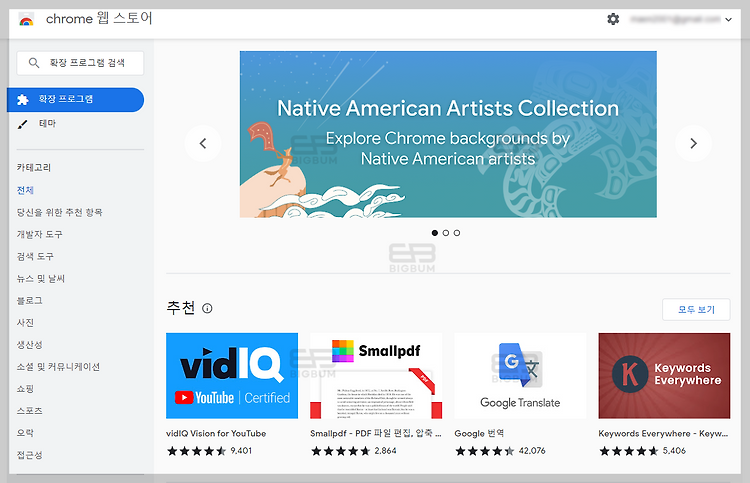This screenshot has width=750, height=483.
Task: Click the magnifier icon in search box
Action: point(33,63)
